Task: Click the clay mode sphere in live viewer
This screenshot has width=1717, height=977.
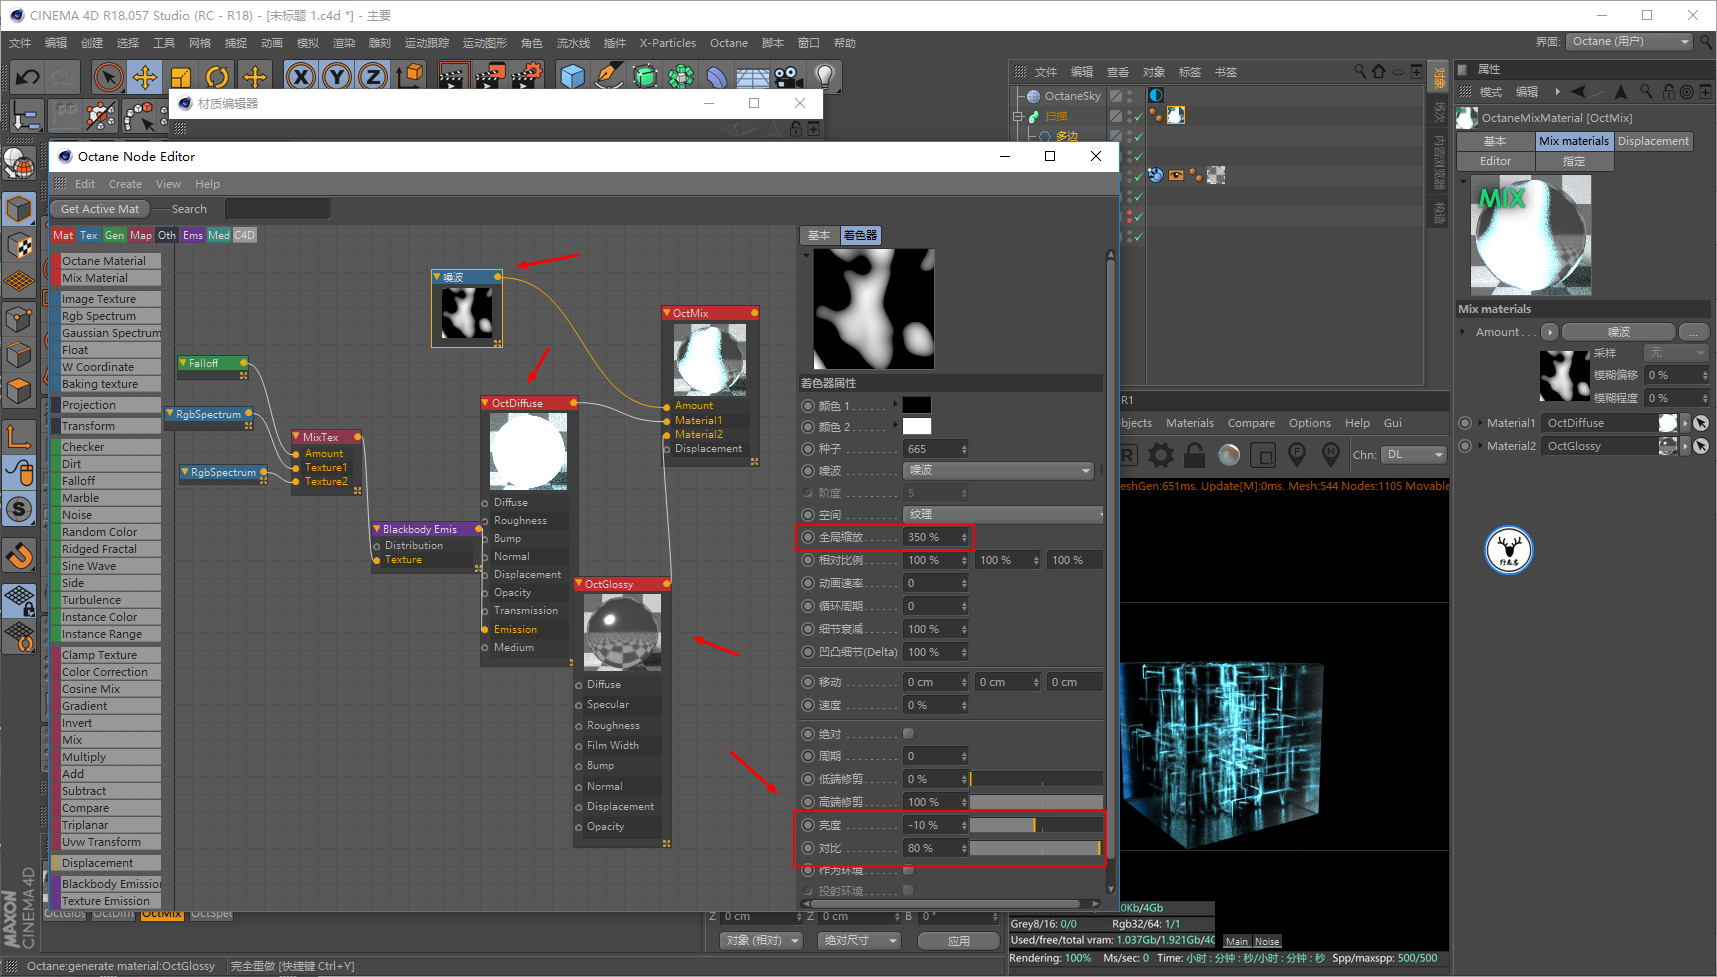Action: [x=1229, y=456]
